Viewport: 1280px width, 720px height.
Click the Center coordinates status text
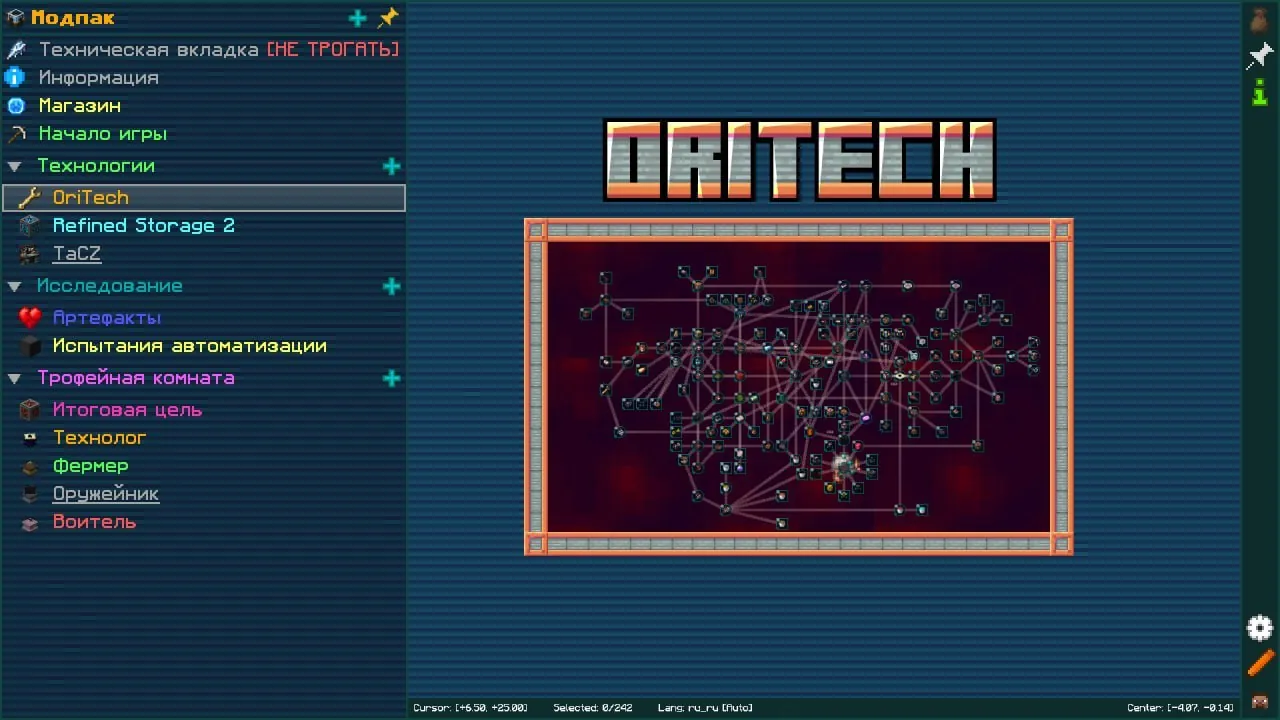coord(1180,708)
